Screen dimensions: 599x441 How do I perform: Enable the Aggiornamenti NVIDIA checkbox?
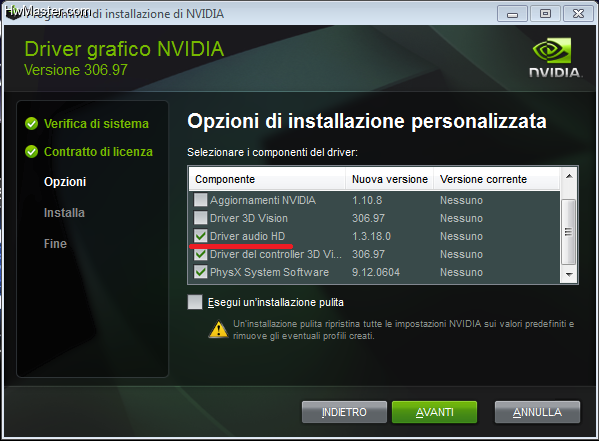pos(200,200)
